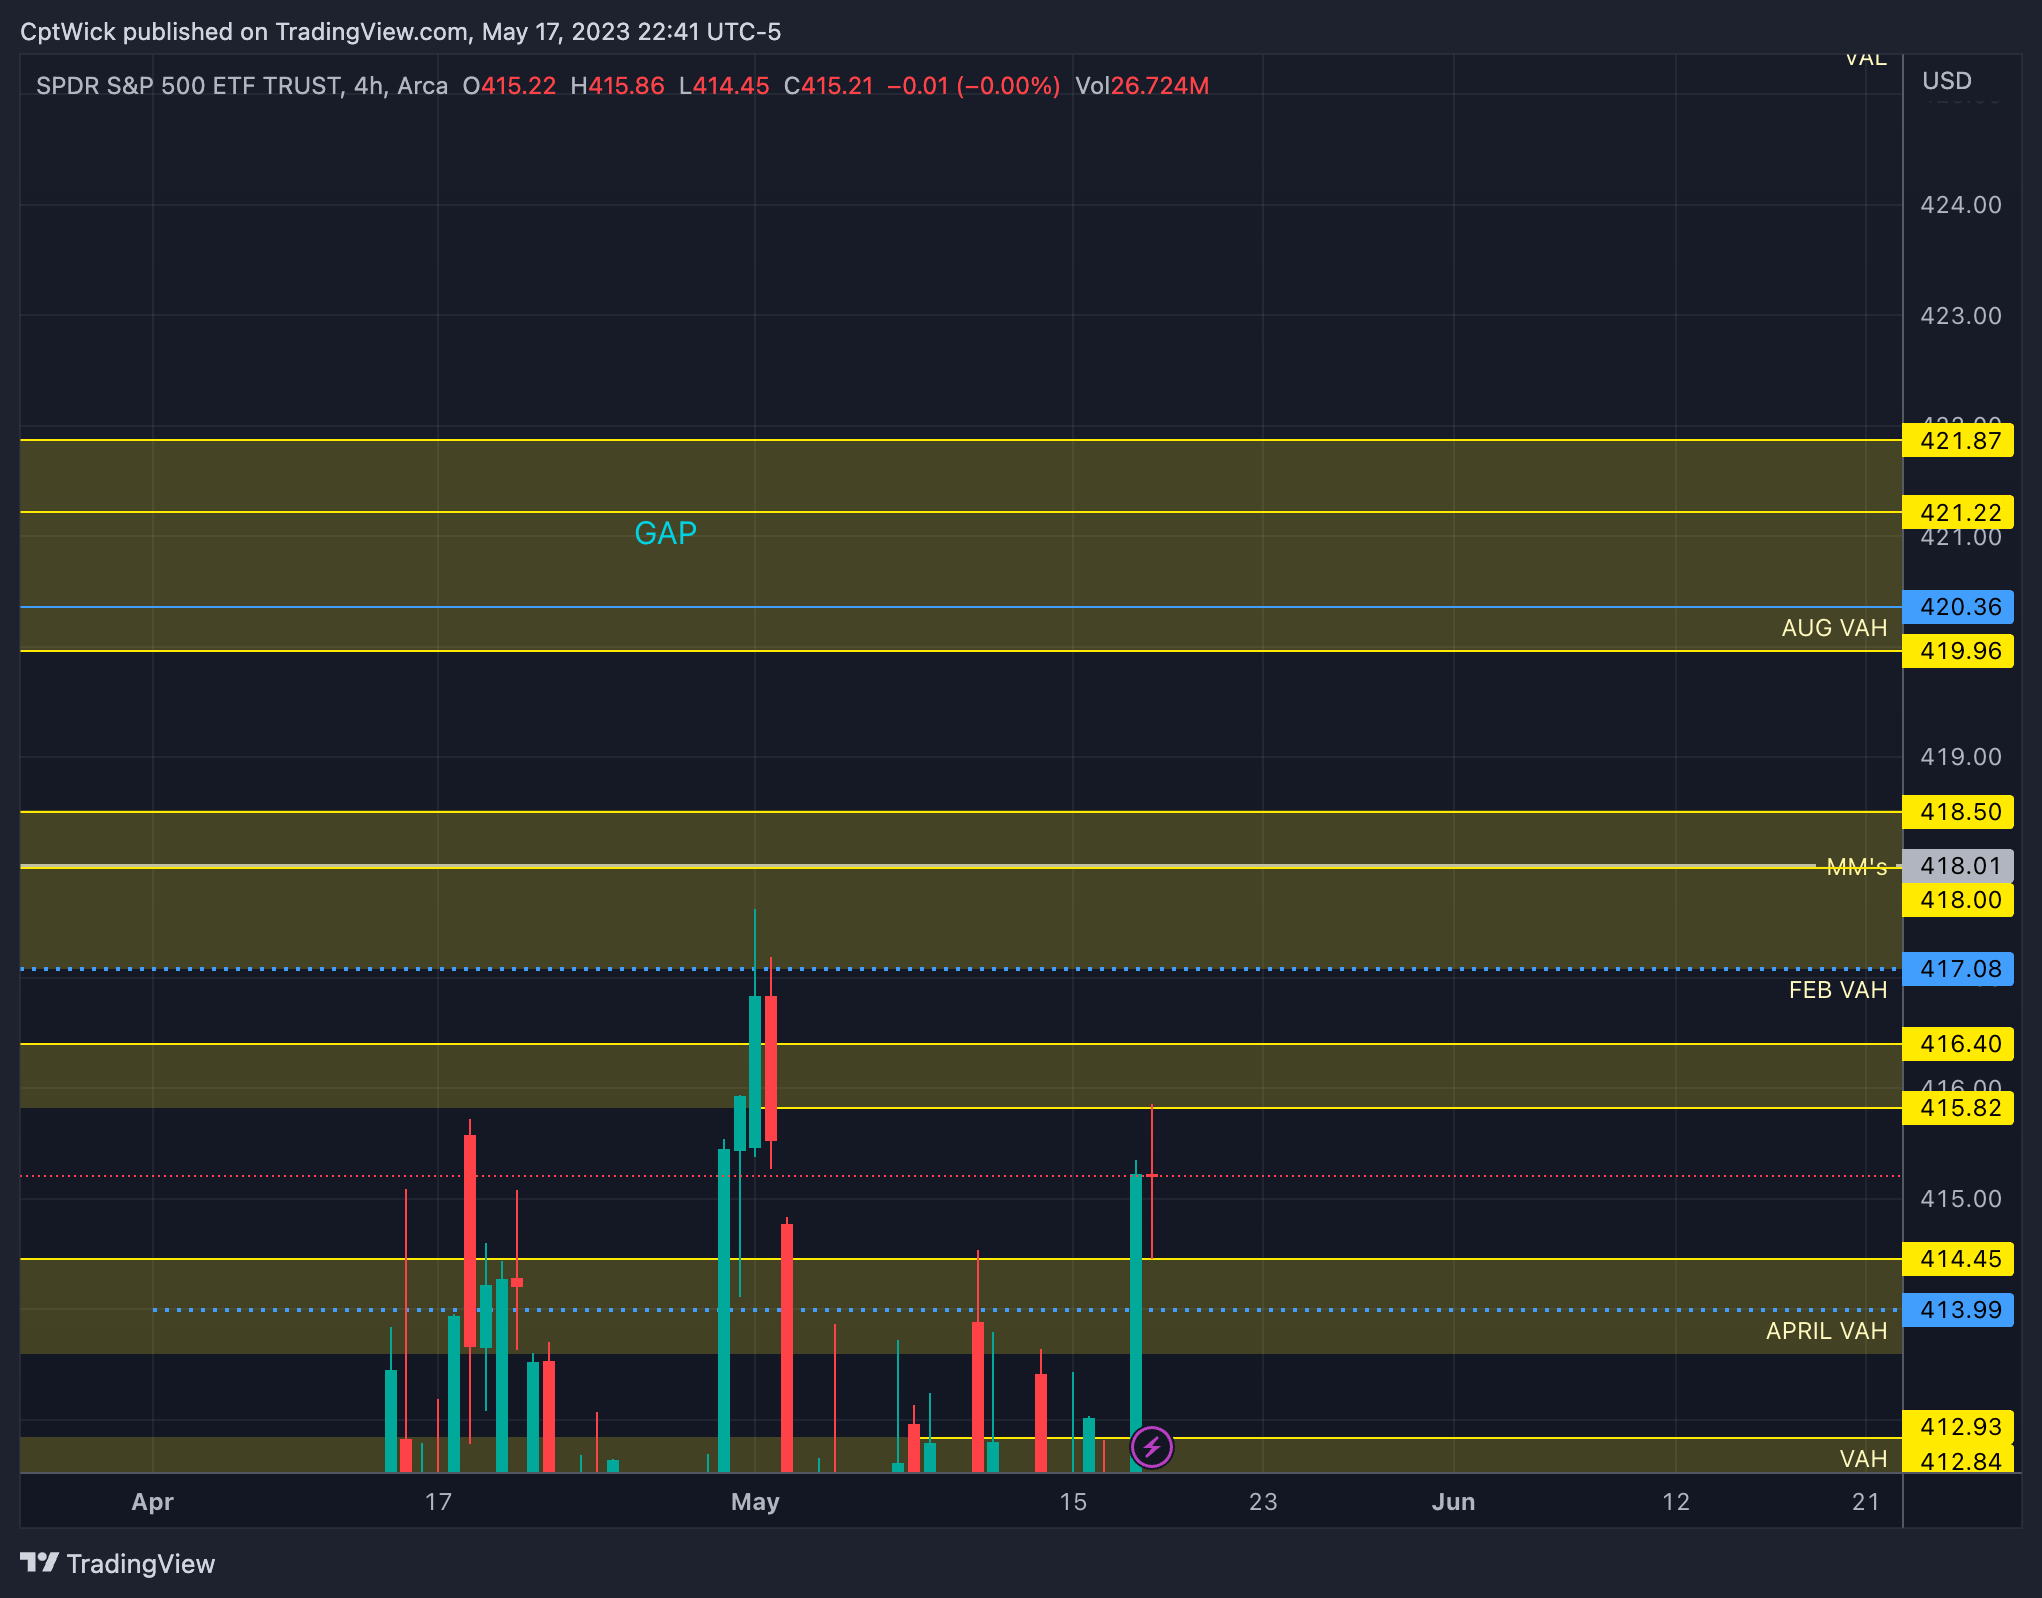
Task: Click the purple lightning event icon
Action: (x=1151, y=1446)
